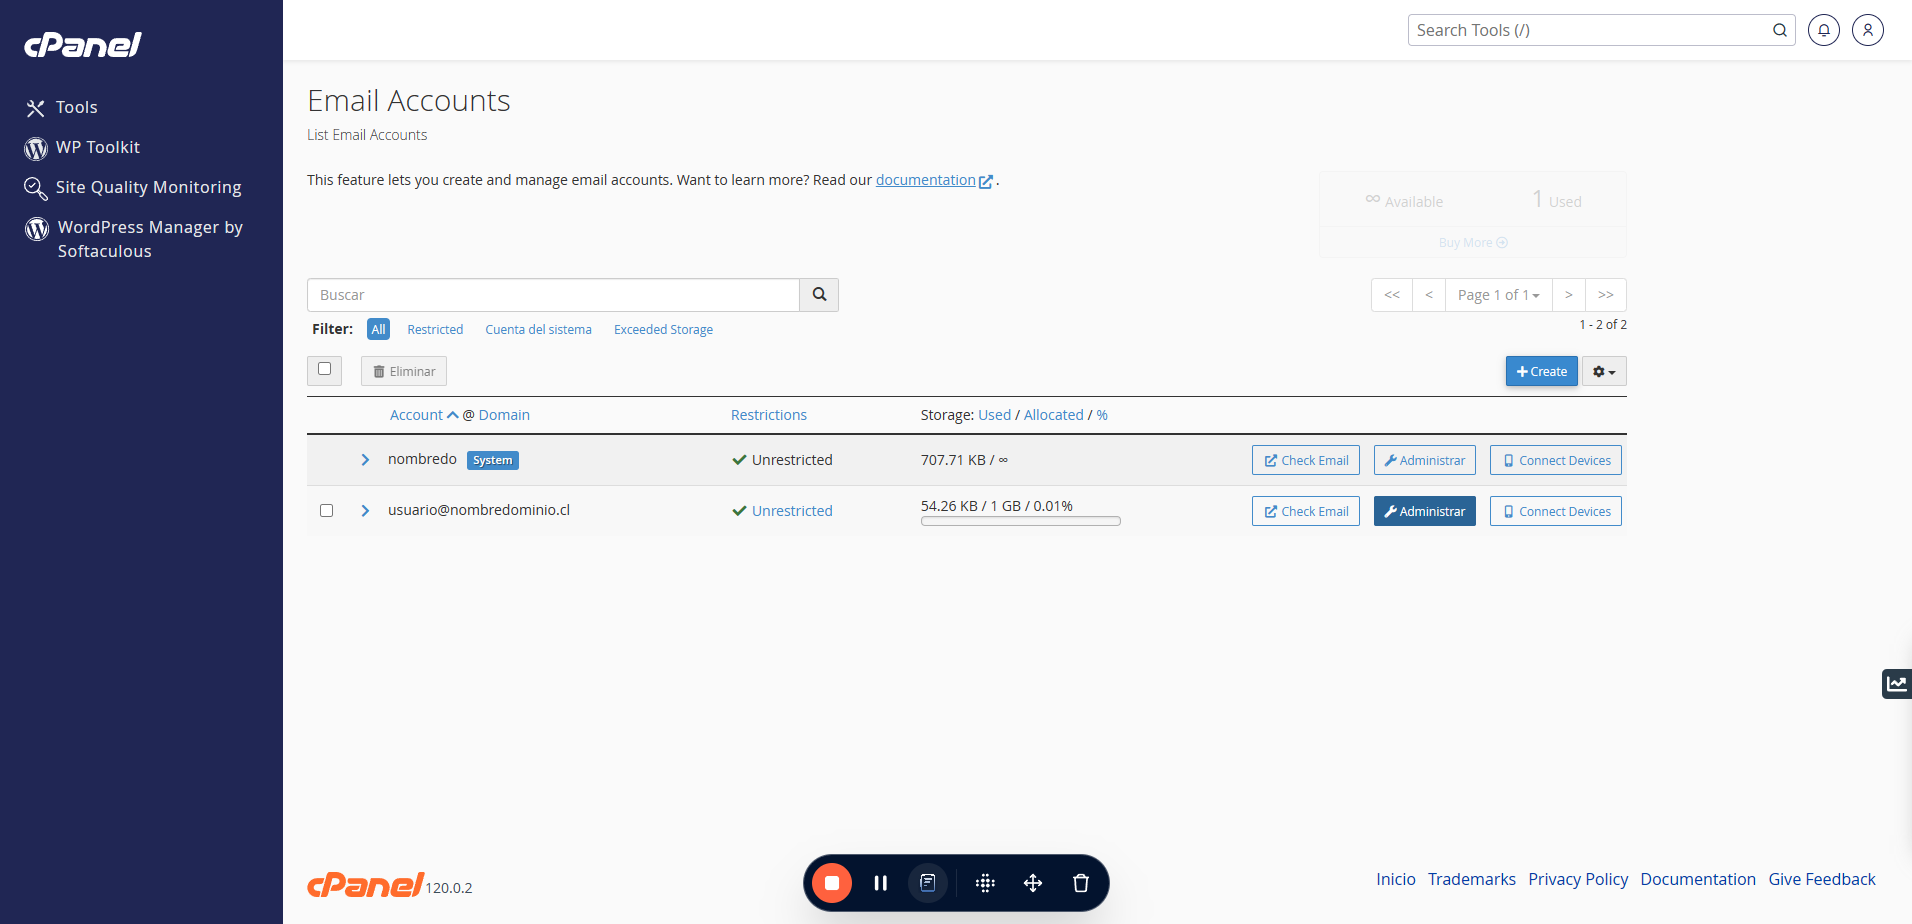Expand the nombredo system account row
The height and width of the screenshot is (924, 1912).
[365, 460]
